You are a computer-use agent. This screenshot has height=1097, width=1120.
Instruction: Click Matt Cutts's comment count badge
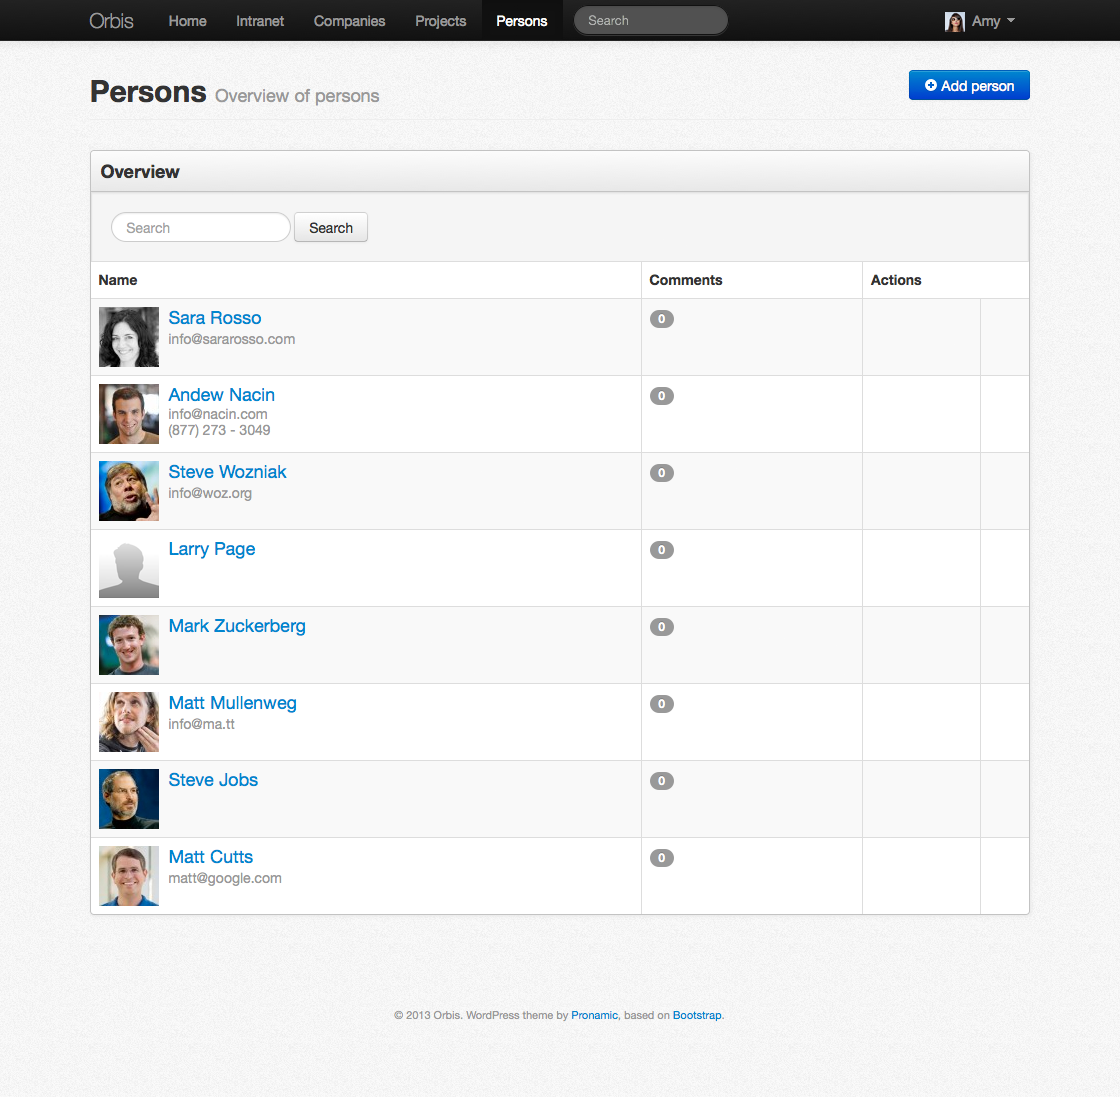(x=661, y=858)
